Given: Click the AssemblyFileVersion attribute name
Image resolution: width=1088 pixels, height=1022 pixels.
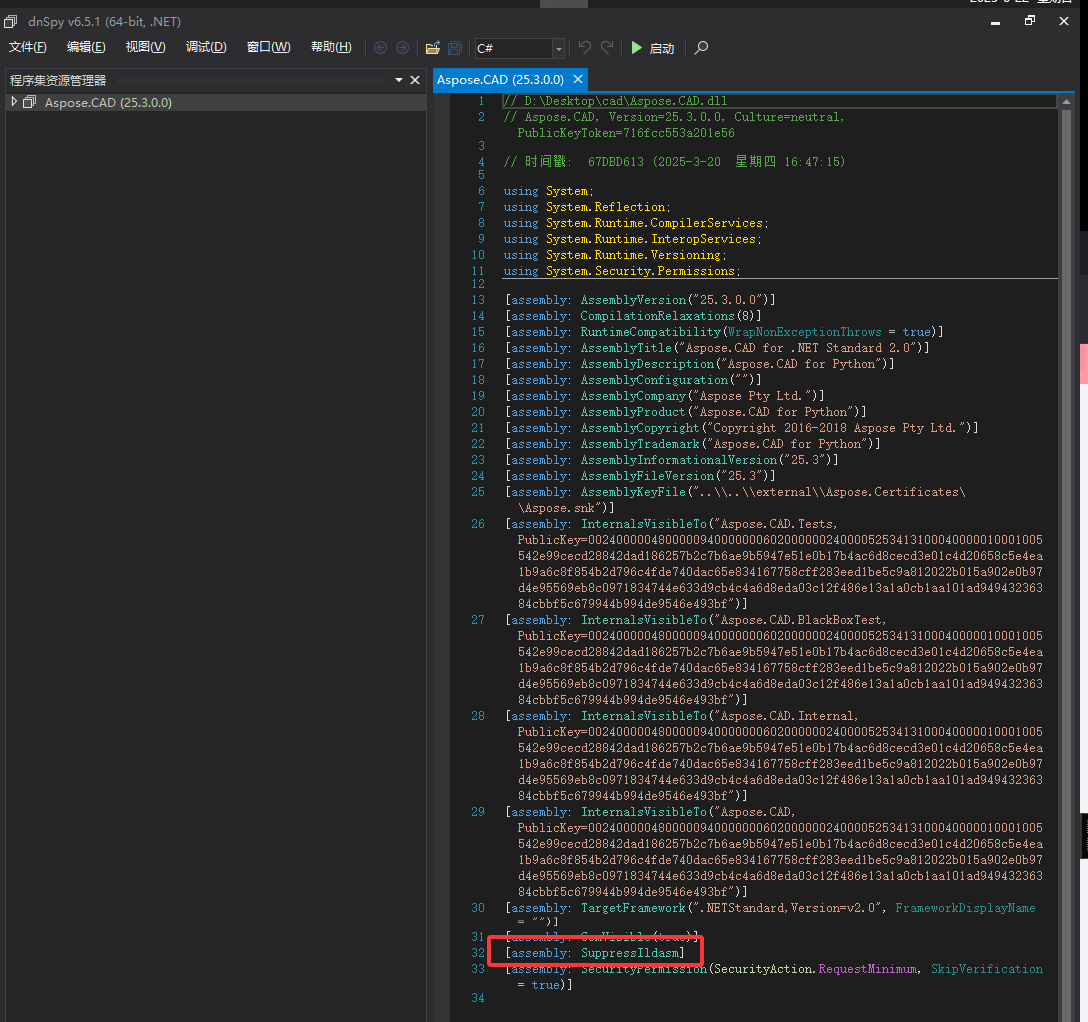Looking at the screenshot, I should 647,475.
